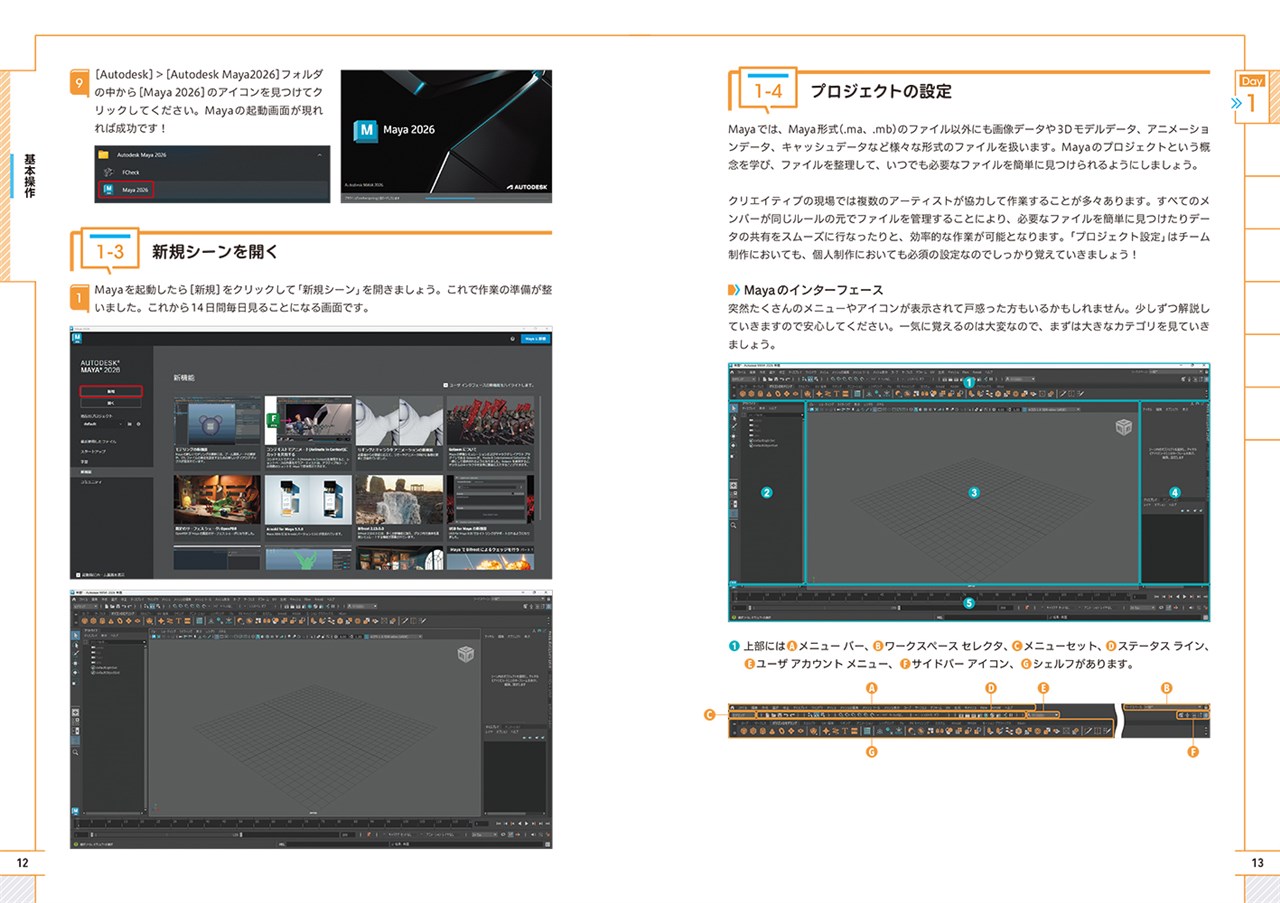This screenshot has height=903, width=1280.
Task: Click the Maya home logo icon on home screen
Action: click(x=77, y=338)
